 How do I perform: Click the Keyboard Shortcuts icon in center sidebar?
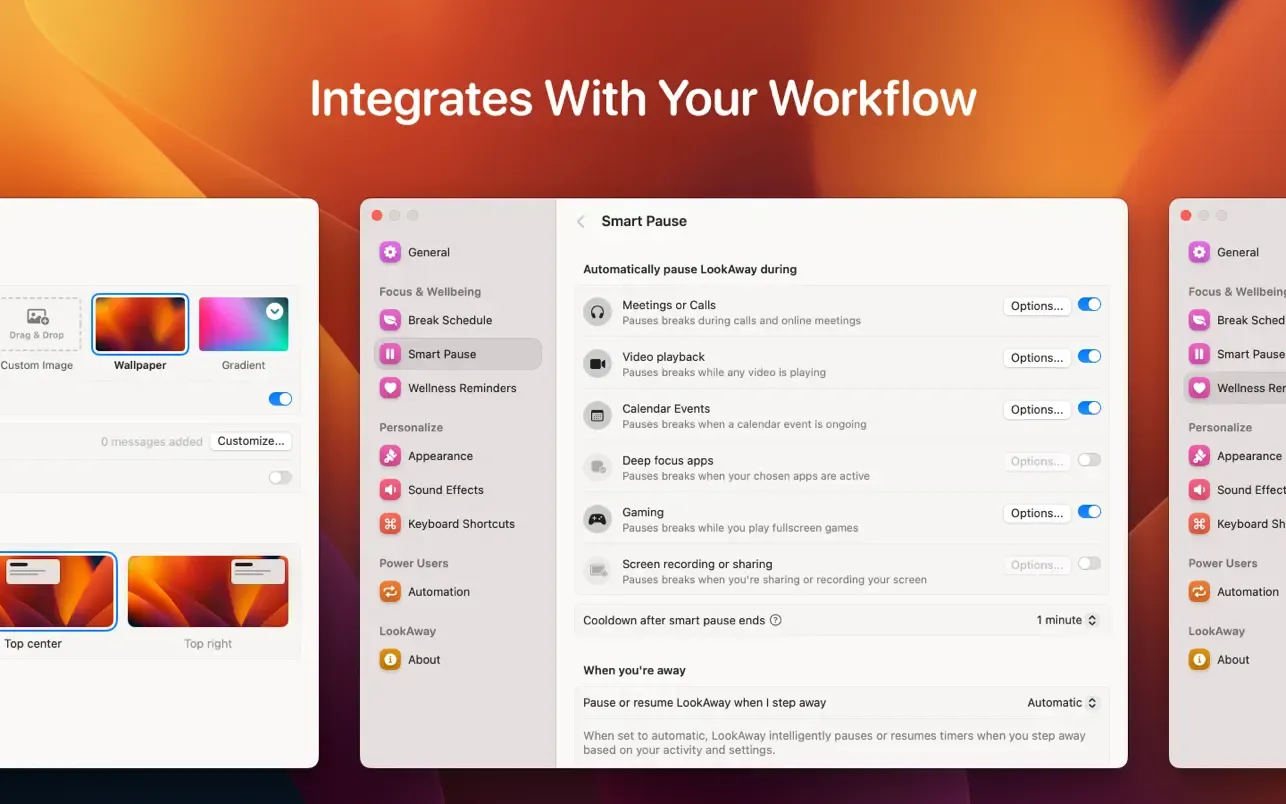[390, 524]
